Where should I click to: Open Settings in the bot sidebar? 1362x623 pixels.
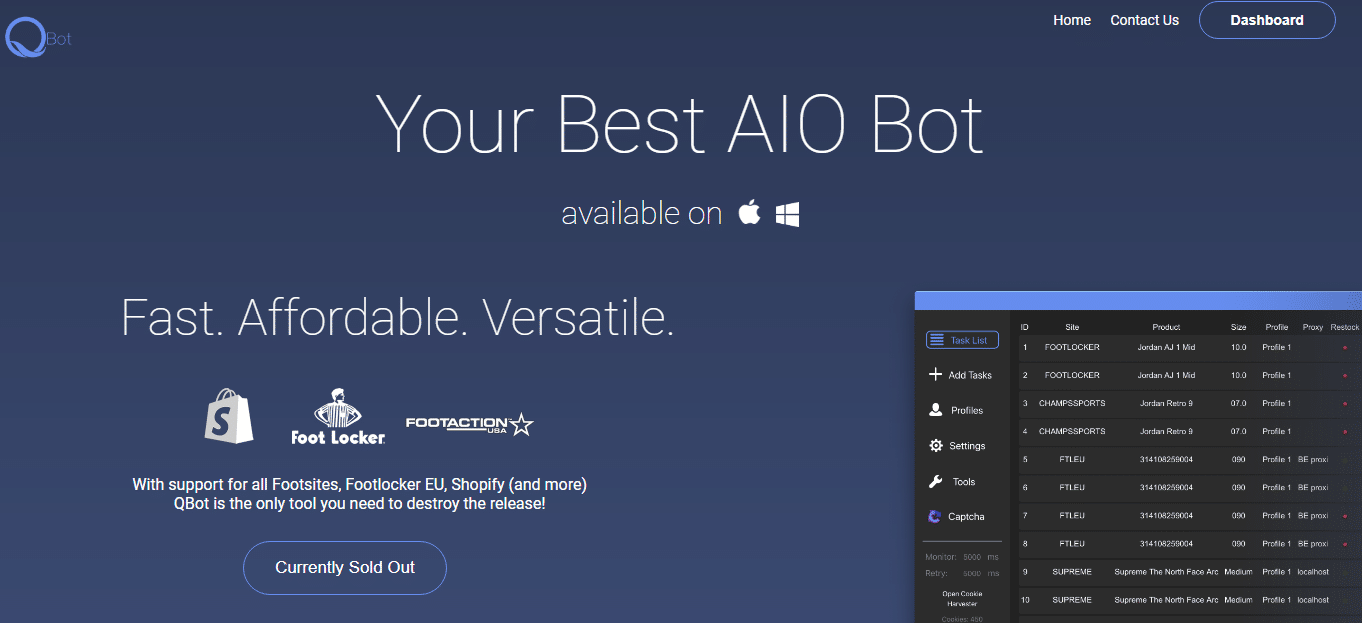point(957,446)
